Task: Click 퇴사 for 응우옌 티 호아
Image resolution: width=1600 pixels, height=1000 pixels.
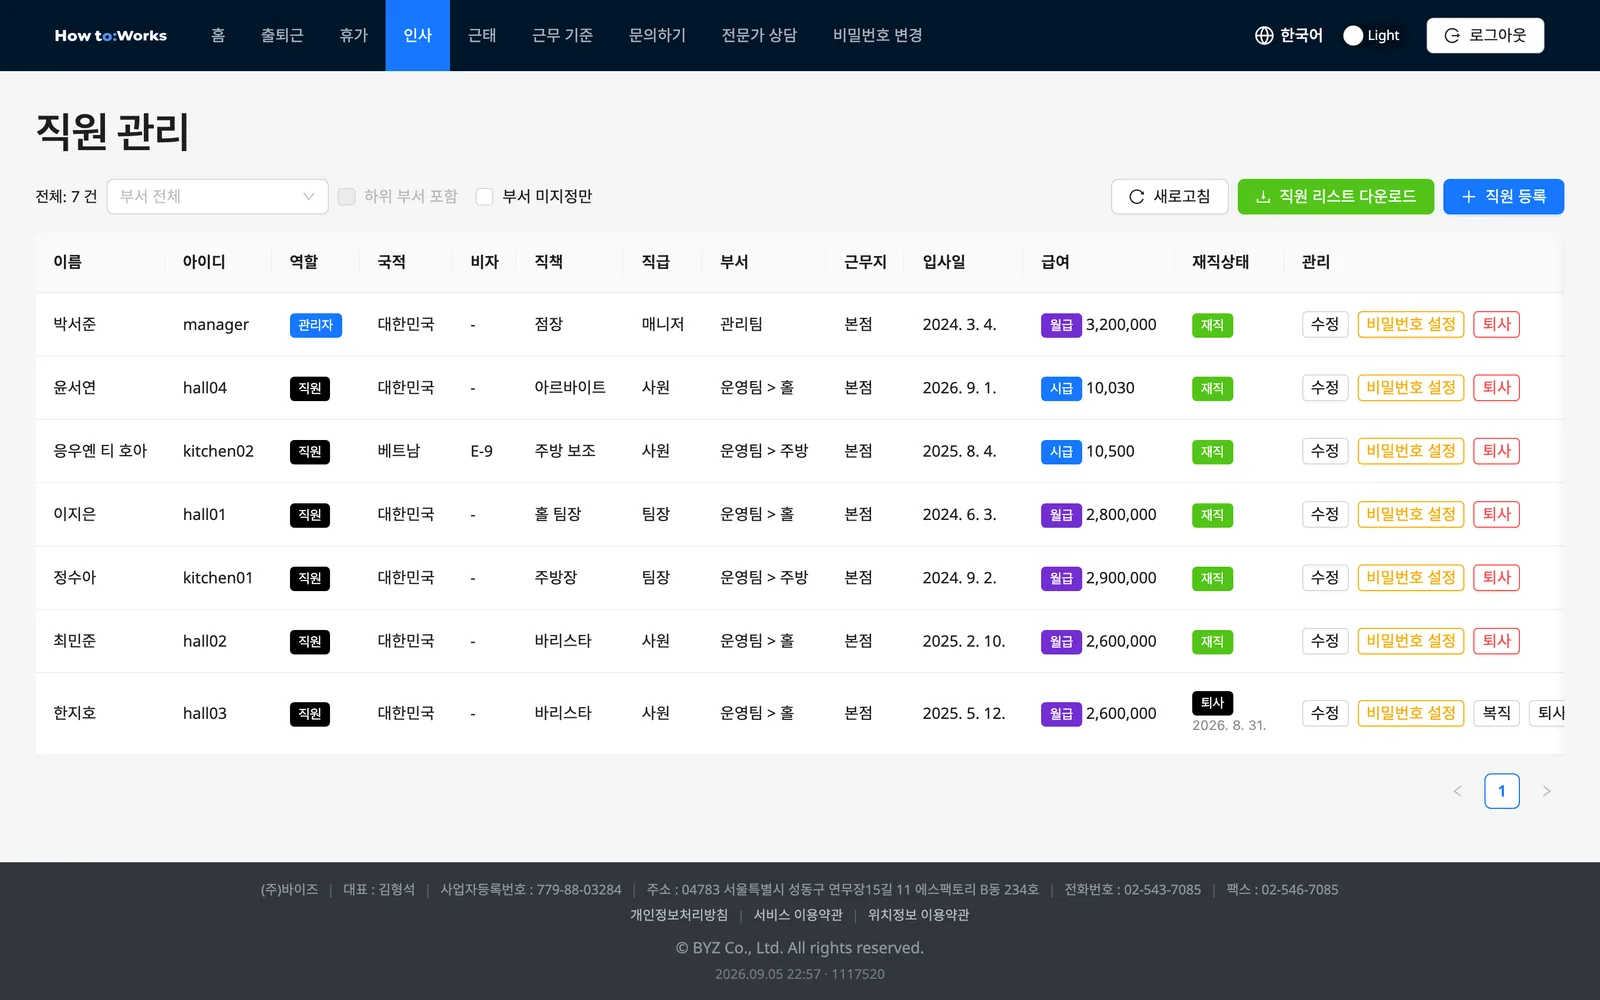Action: [x=1496, y=451]
